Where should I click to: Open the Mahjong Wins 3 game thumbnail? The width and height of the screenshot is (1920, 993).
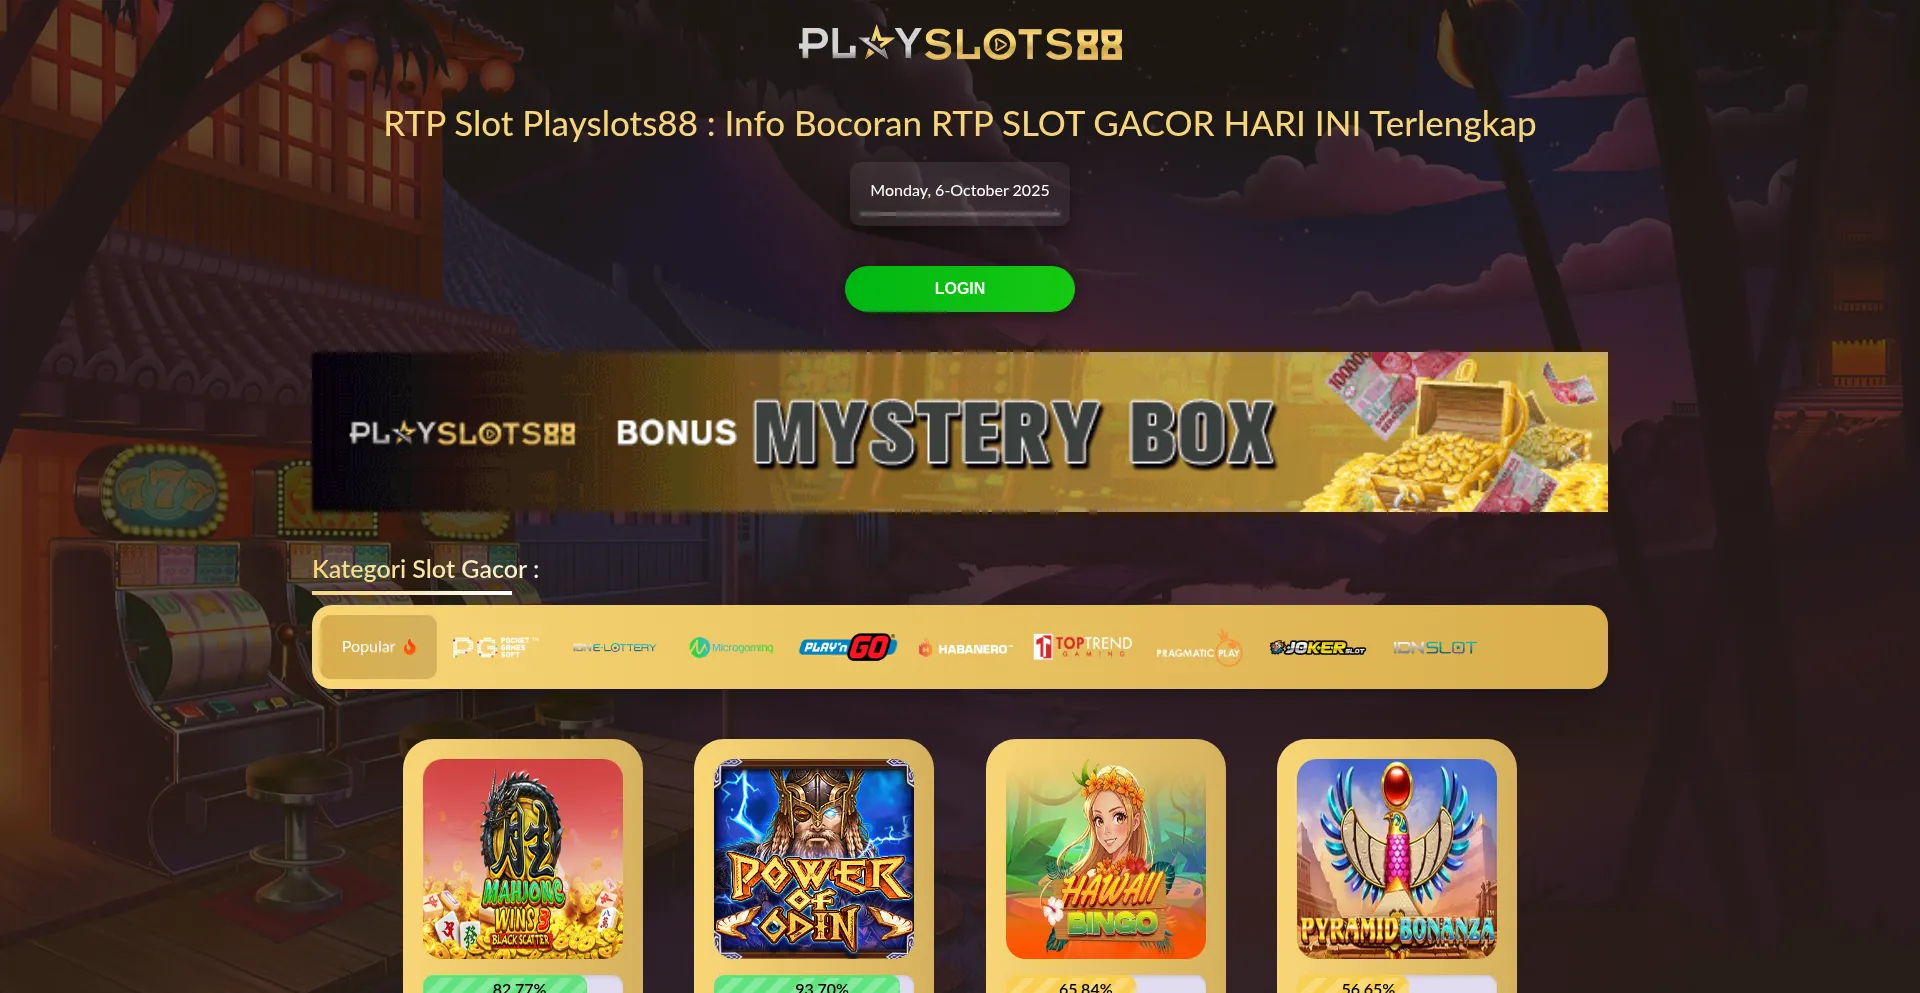(523, 859)
